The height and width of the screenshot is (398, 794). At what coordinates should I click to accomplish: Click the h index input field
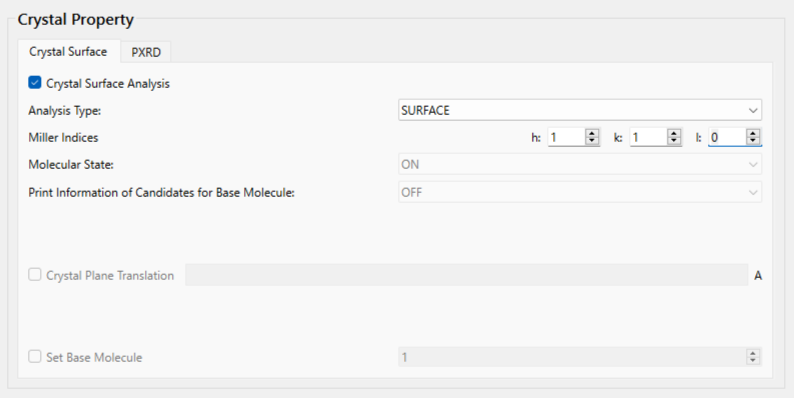pos(566,137)
